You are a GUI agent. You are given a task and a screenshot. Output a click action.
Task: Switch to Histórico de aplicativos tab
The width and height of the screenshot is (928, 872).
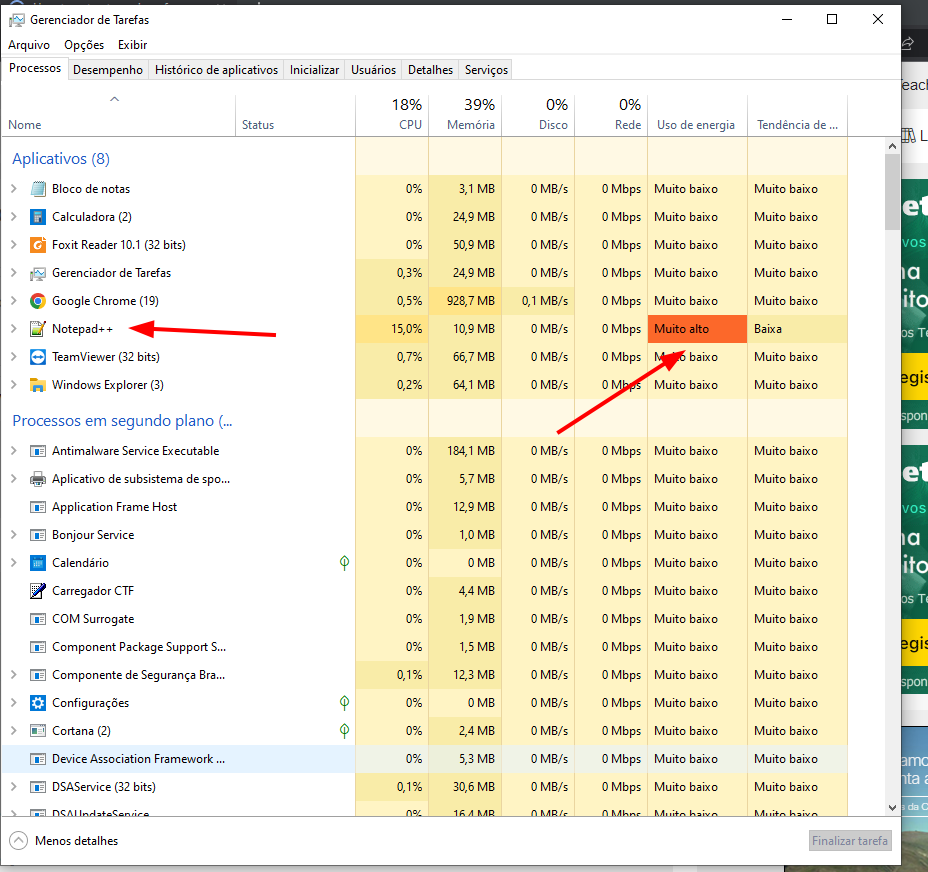(x=216, y=70)
